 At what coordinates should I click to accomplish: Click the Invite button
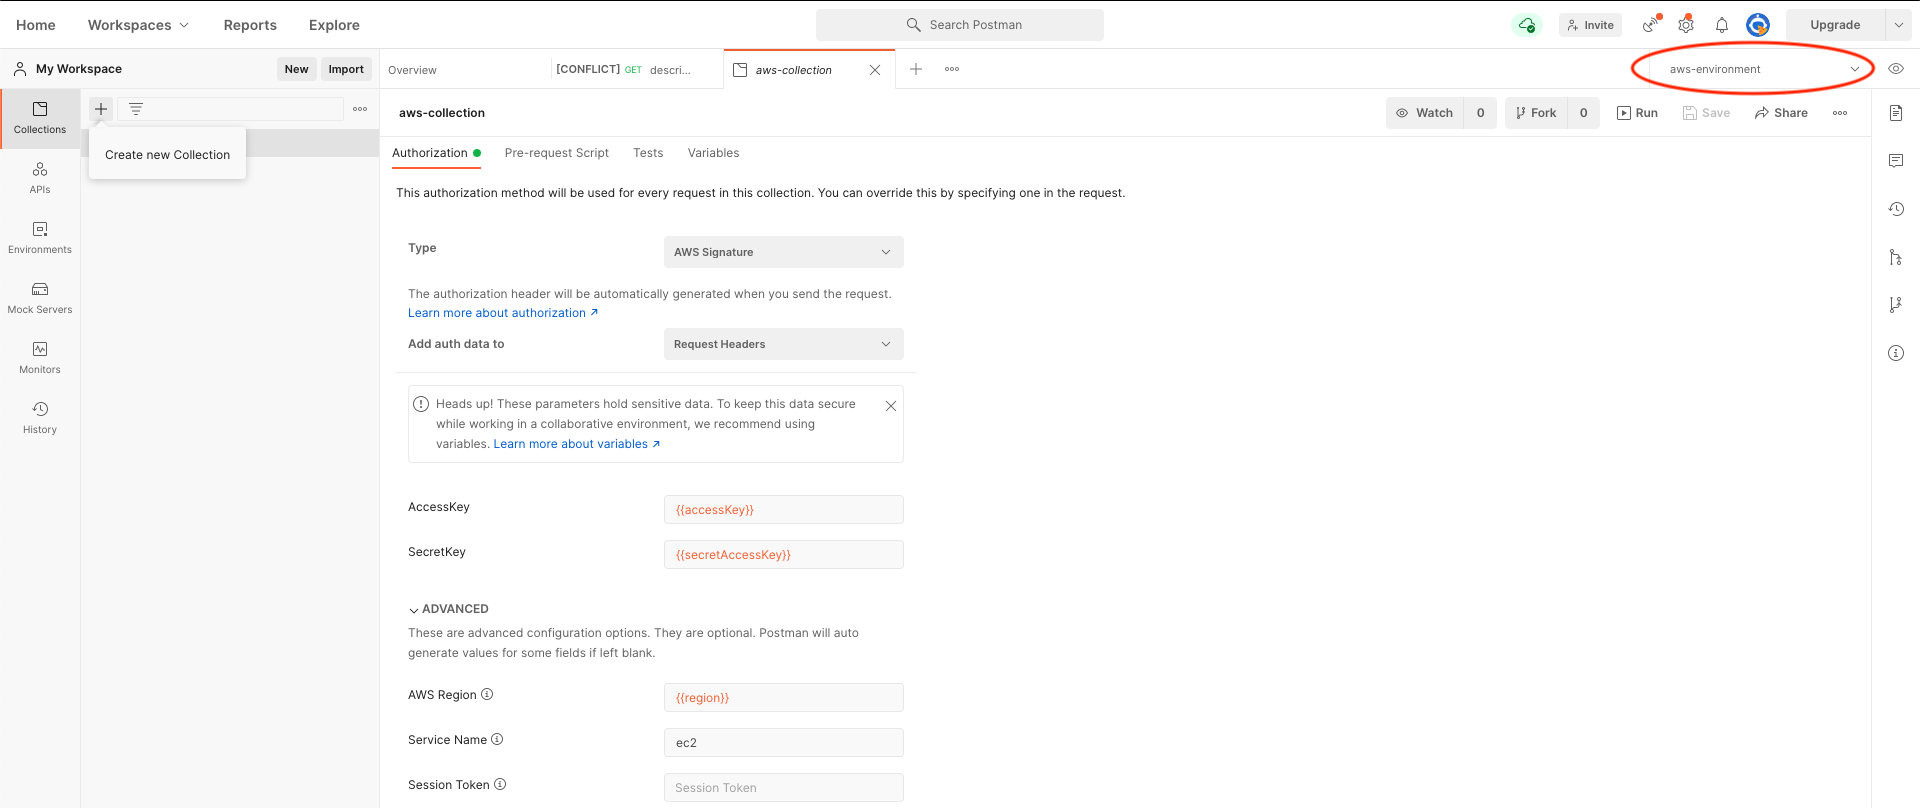(1590, 25)
